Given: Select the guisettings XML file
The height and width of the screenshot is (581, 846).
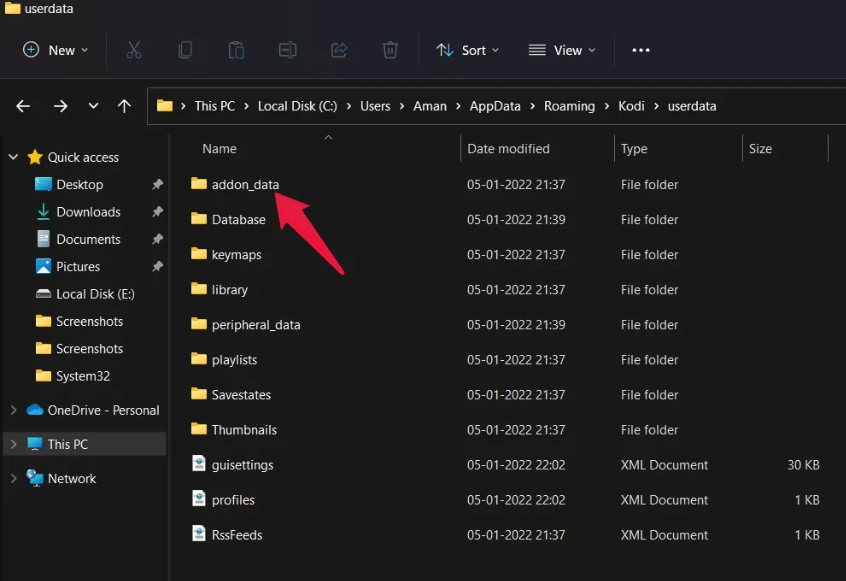Looking at the screenshot, I should coord(242,465).
